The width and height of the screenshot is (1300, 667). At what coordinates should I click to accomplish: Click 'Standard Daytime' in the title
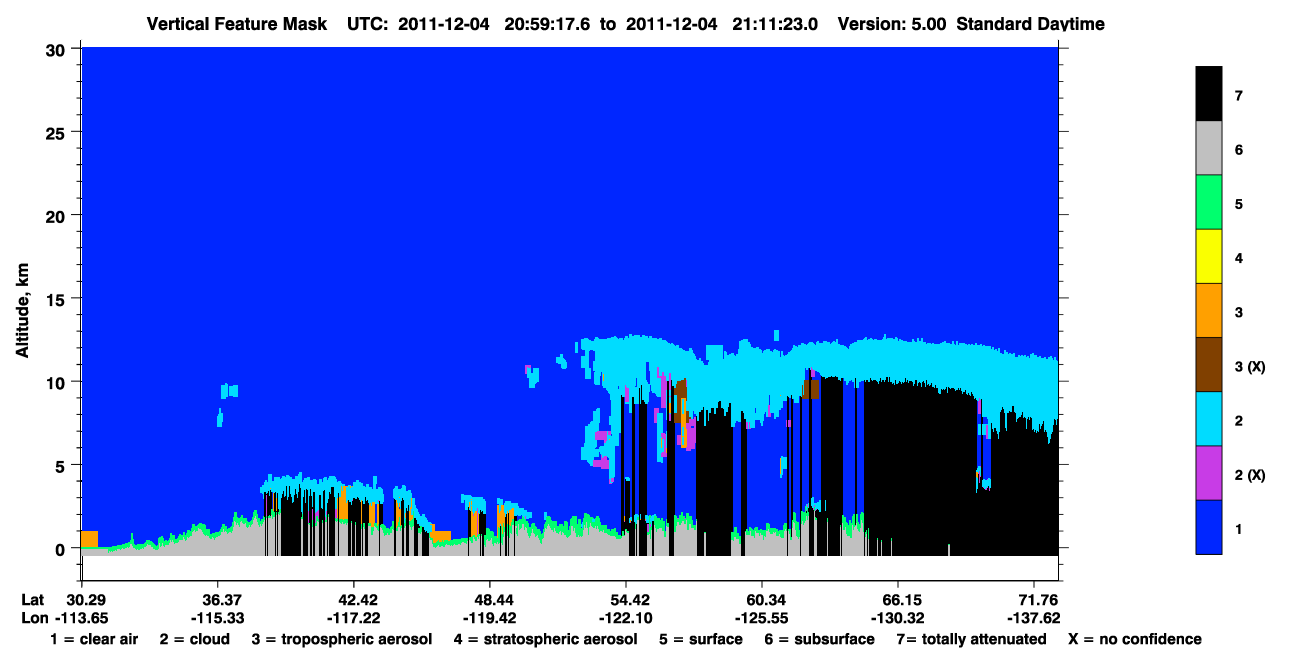pyautogui.click(x=1030, y=24)
